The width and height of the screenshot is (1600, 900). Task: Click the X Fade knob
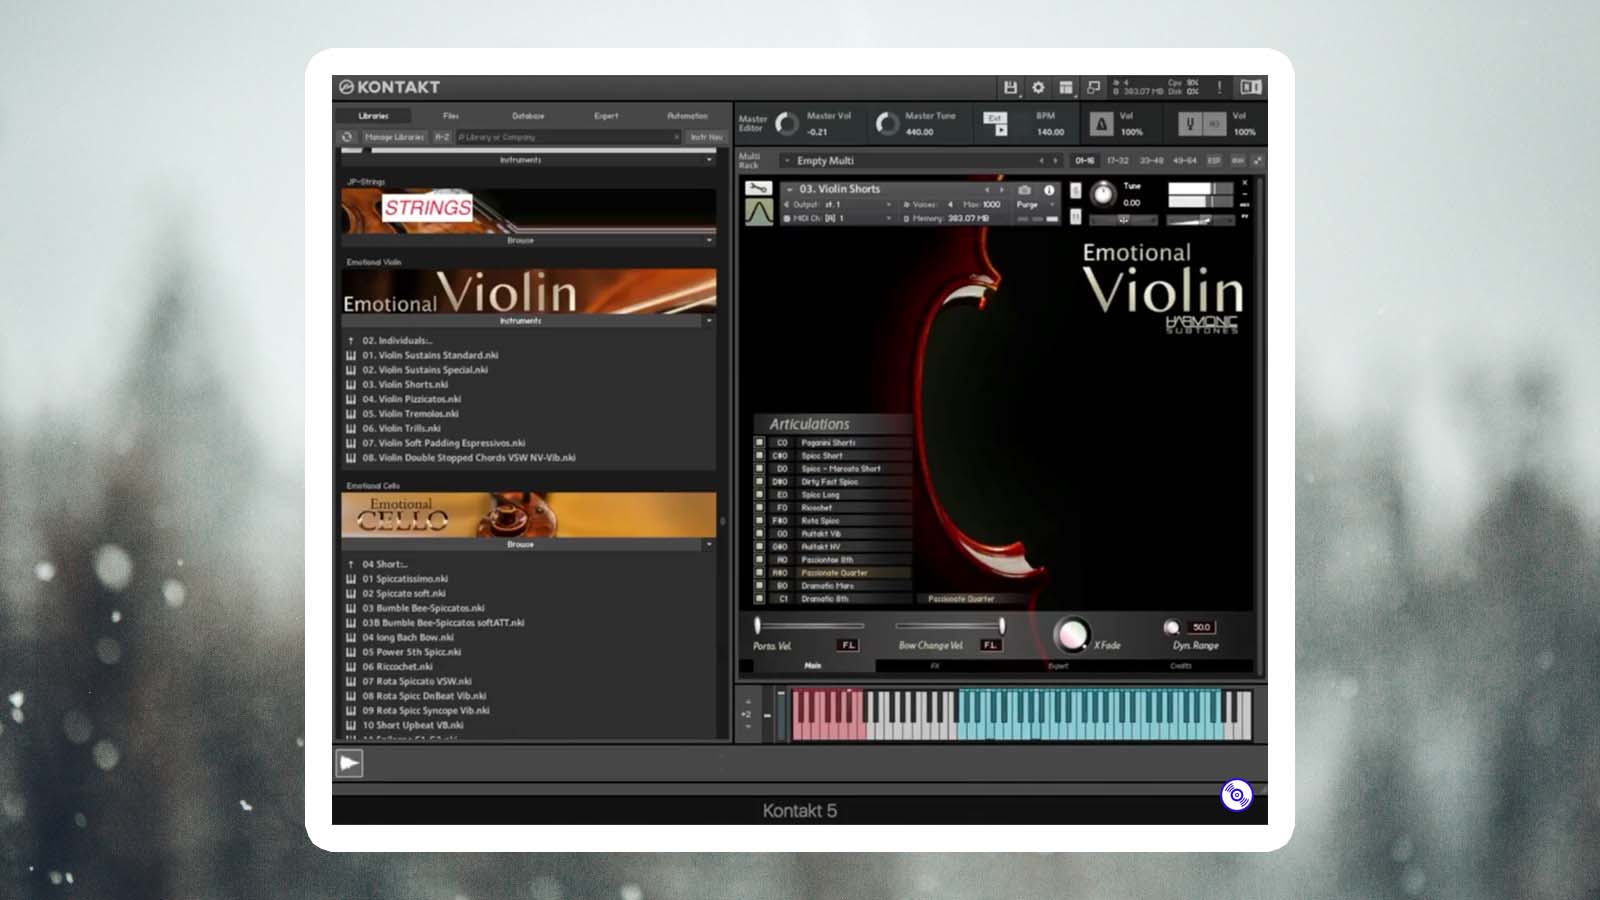1071,634
